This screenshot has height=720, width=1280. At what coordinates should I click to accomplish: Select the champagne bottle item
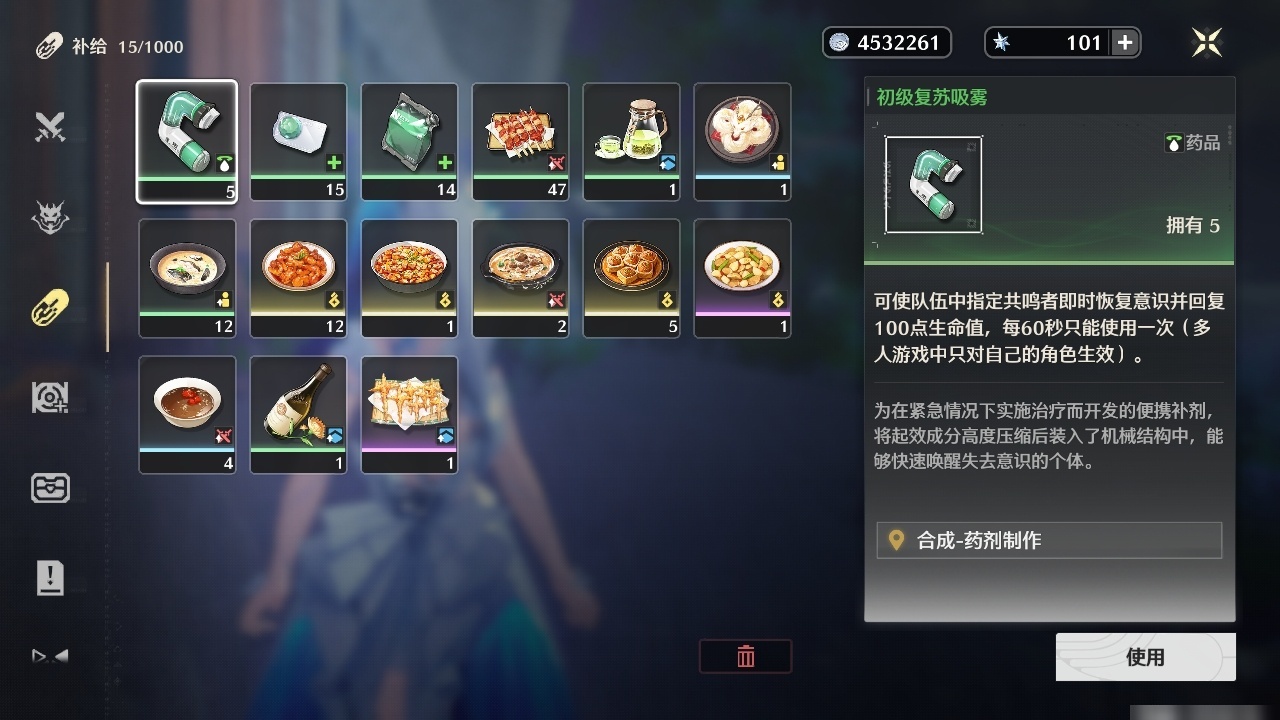298,414
